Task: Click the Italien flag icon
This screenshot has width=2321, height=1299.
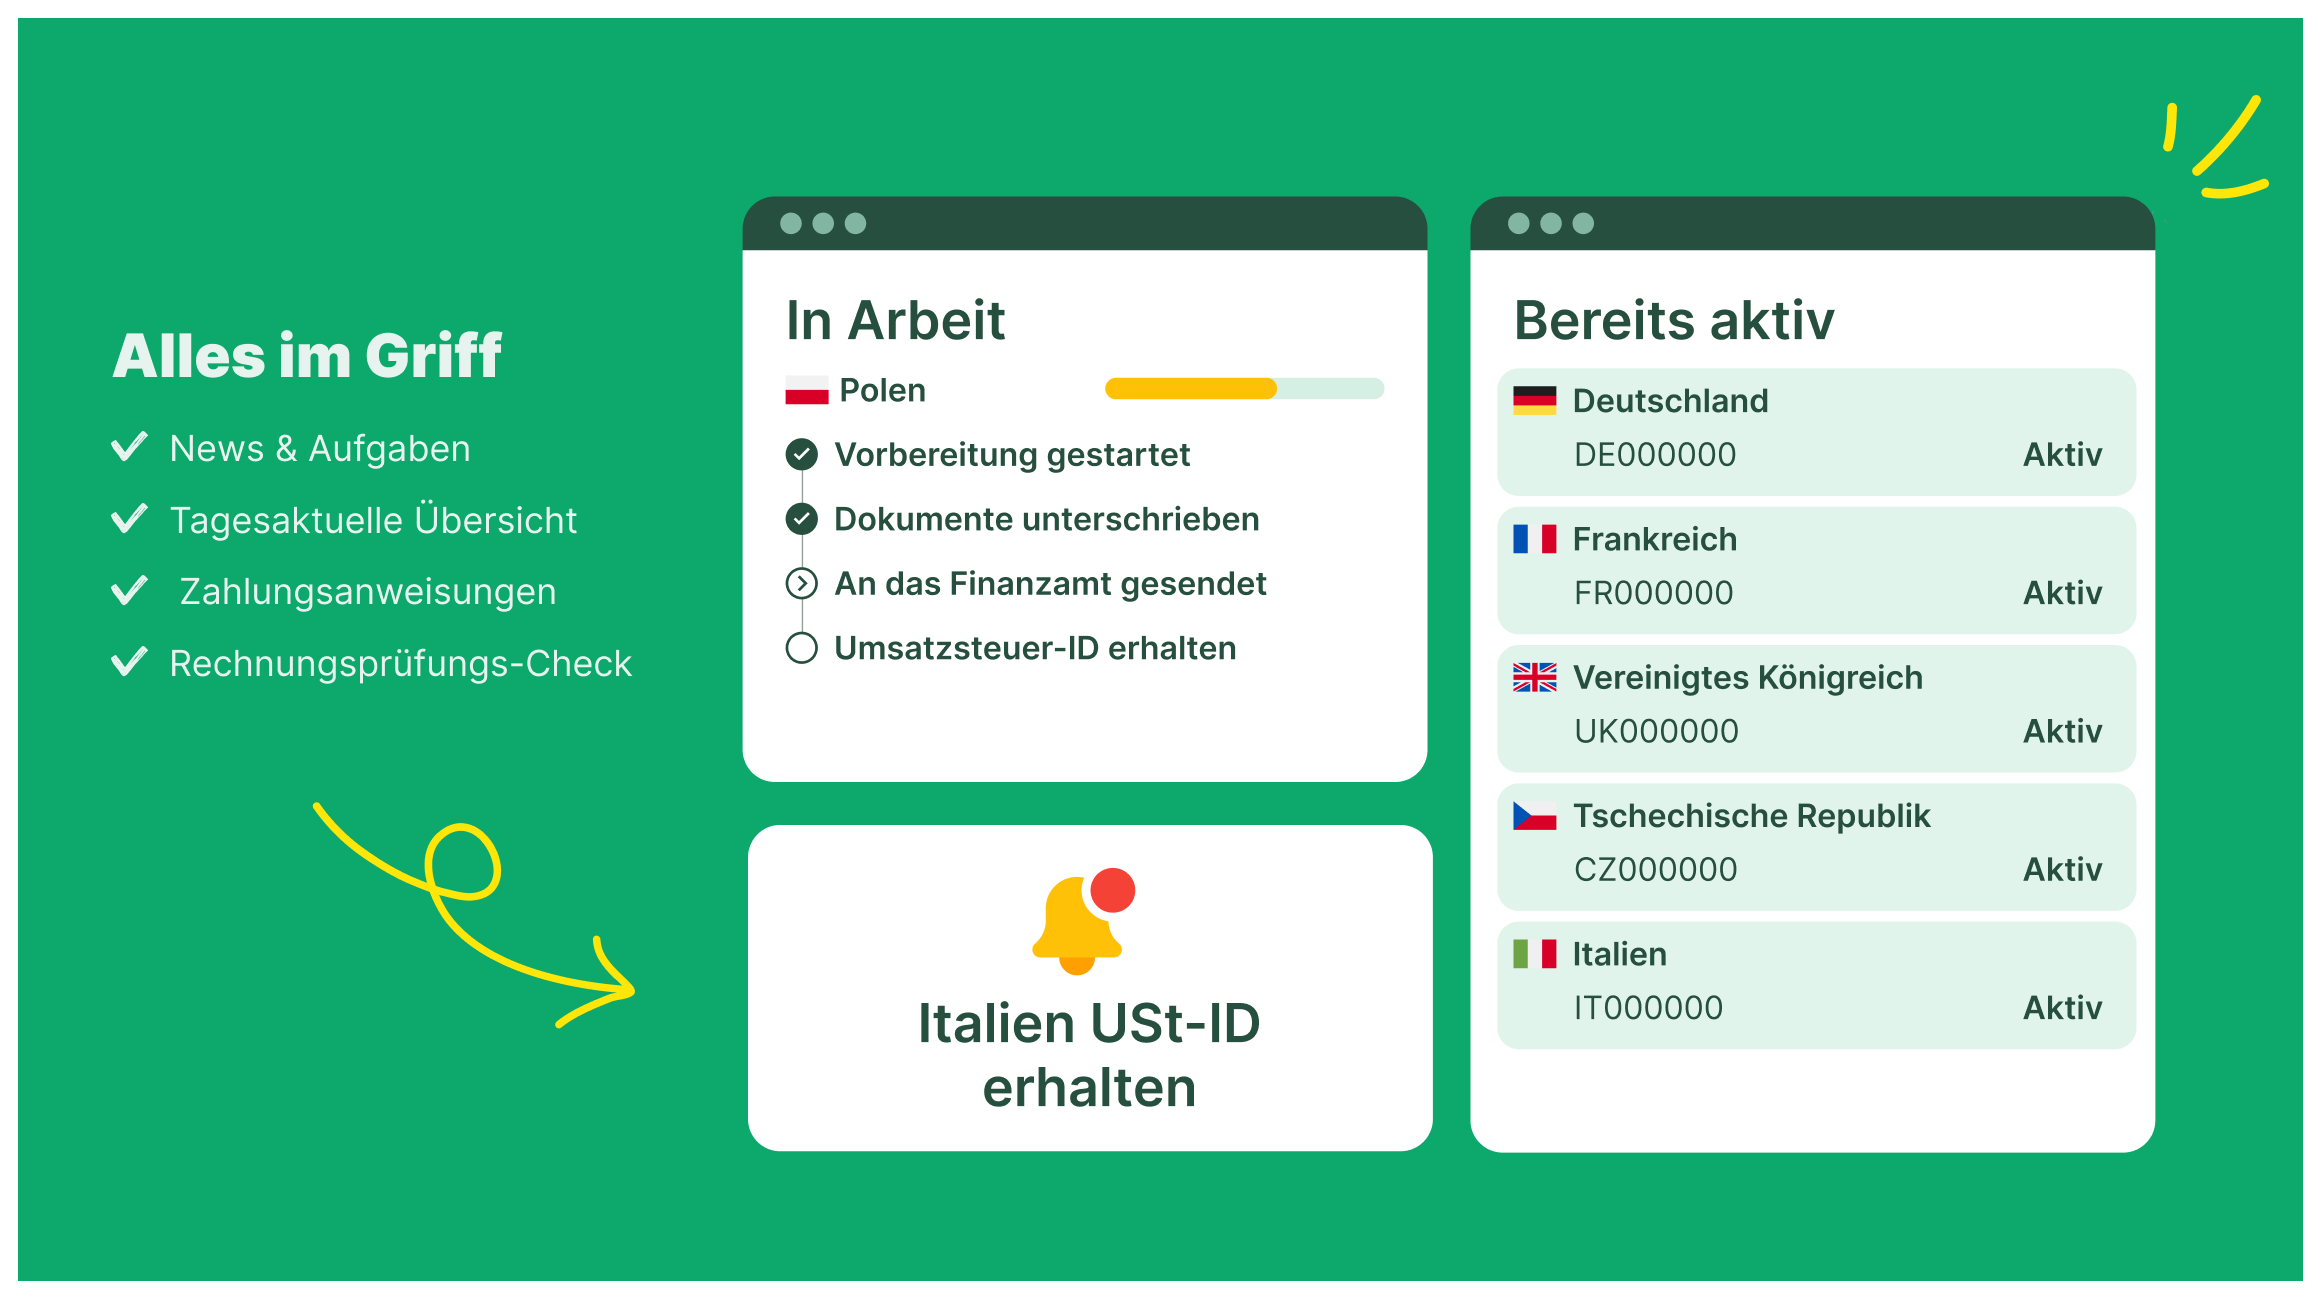Action: click(x=1534, y=954)
